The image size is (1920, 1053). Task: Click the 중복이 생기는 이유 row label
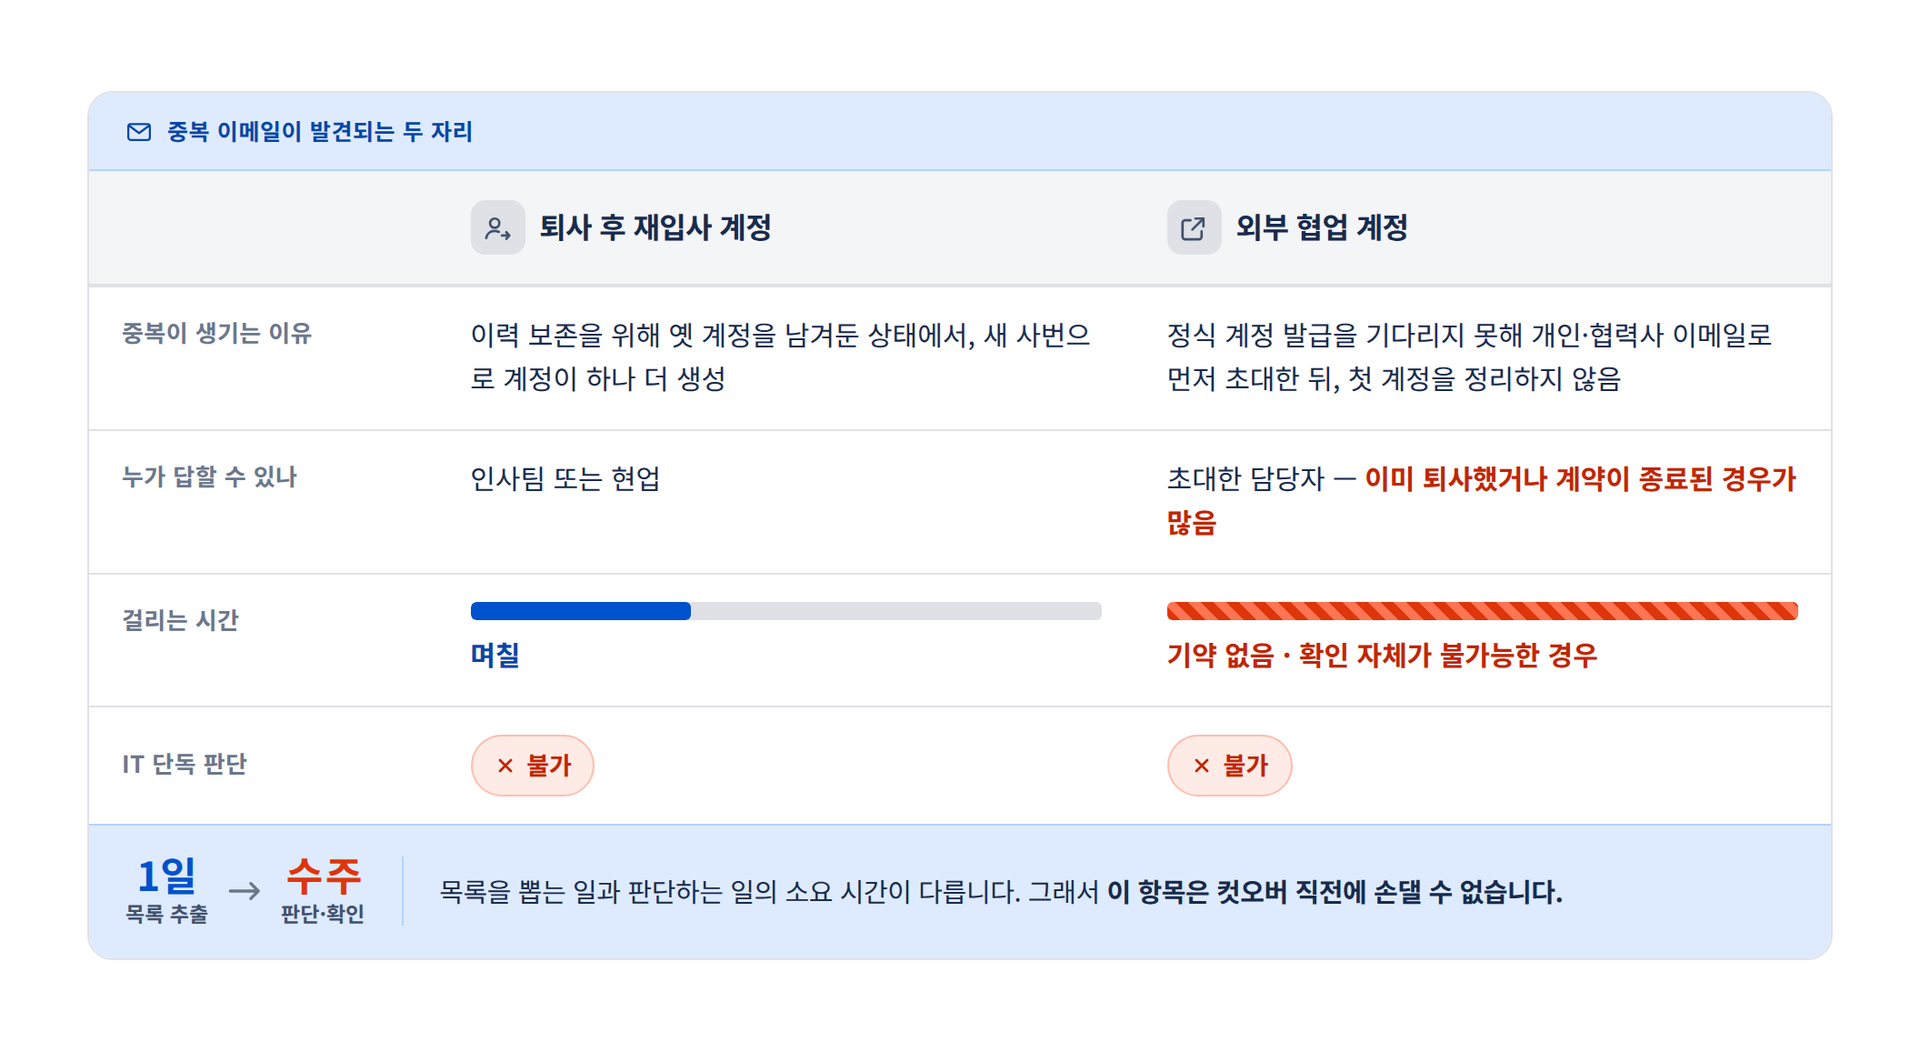coord(217,333)
